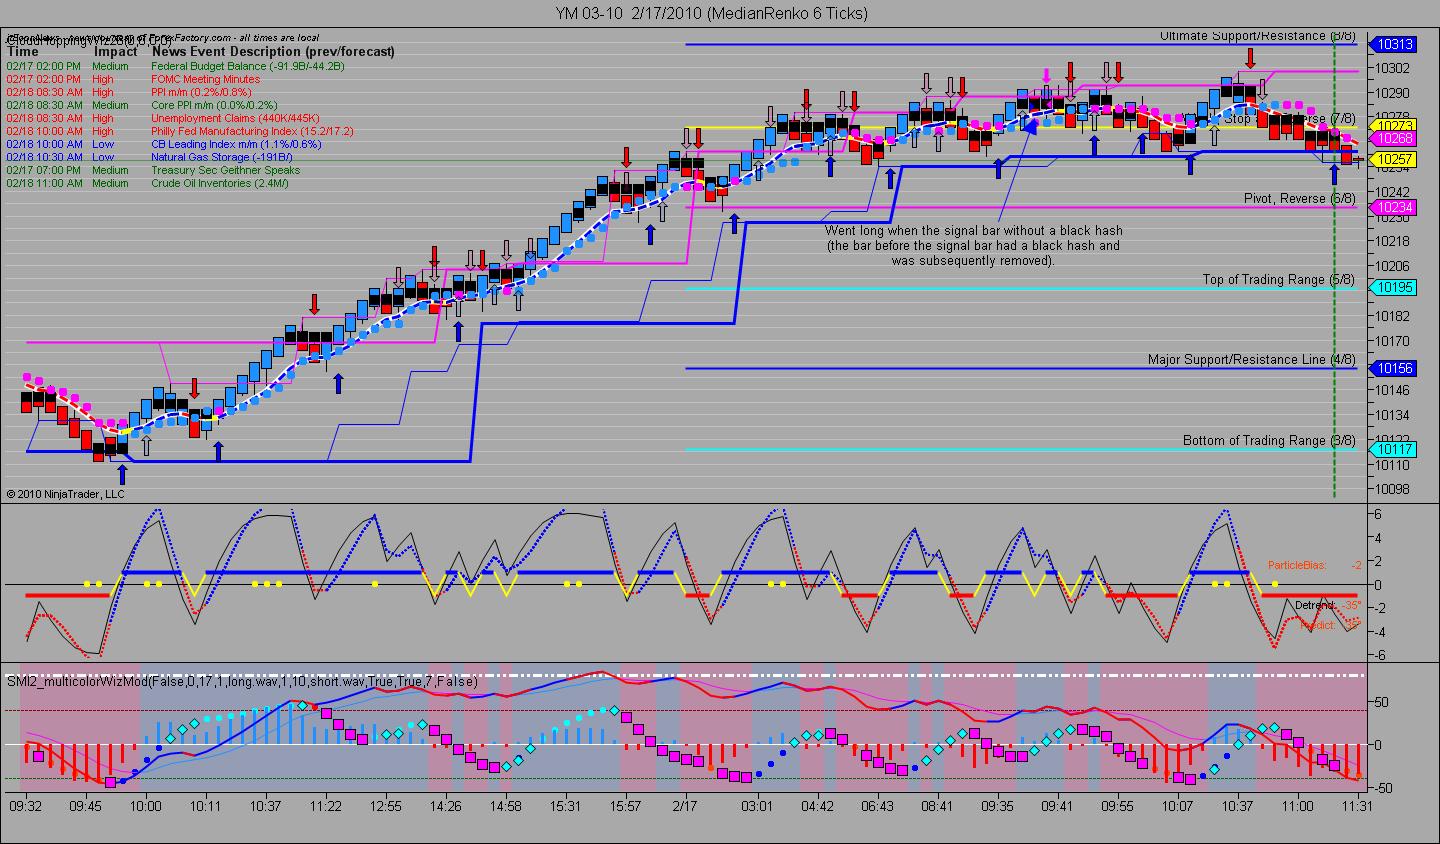Click the blue 10156 price marker
1440x844 pixels.
click(x=1393, y=368)
